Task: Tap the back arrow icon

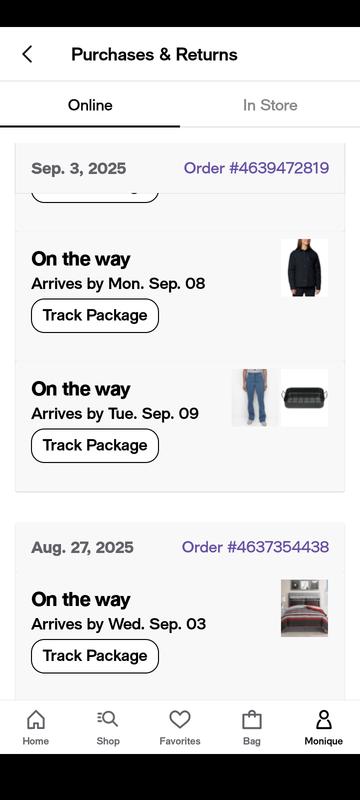Action: click(28, 54)
